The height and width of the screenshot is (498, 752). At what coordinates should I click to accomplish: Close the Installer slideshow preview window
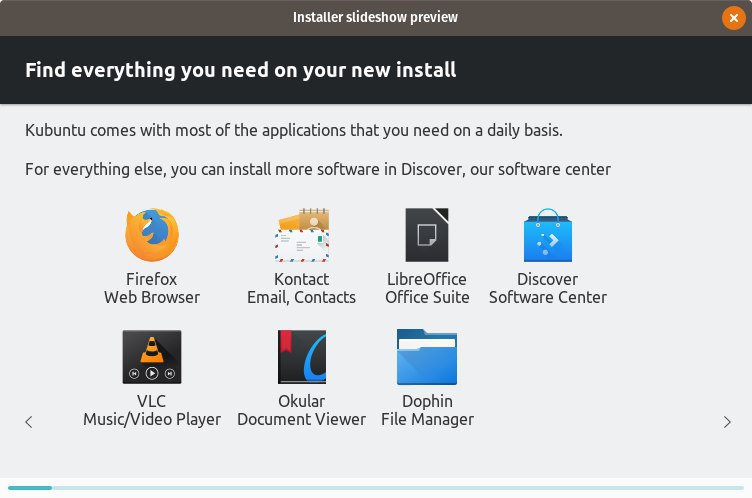coord(734,18)
